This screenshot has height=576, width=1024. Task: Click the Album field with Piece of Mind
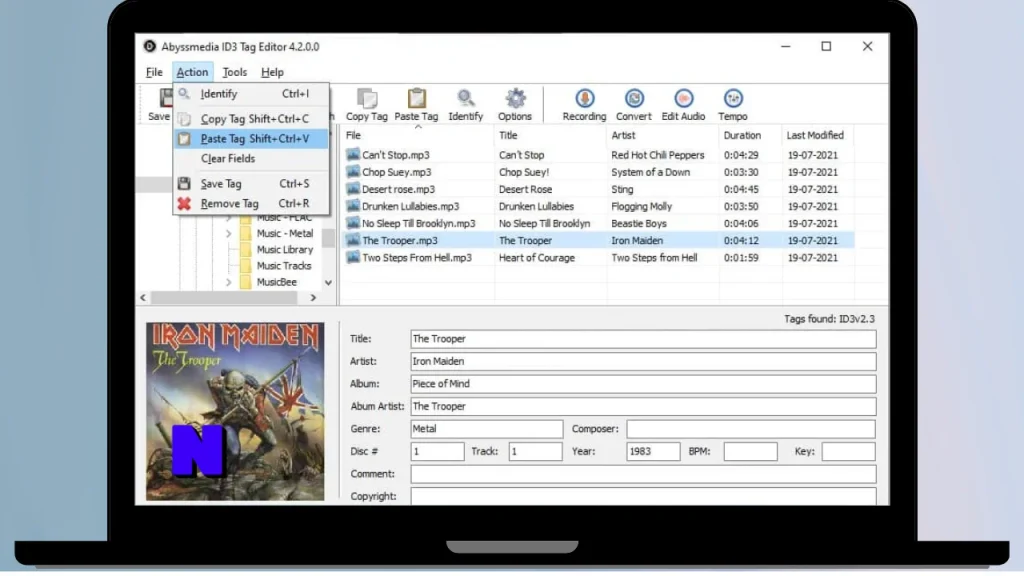643,384
